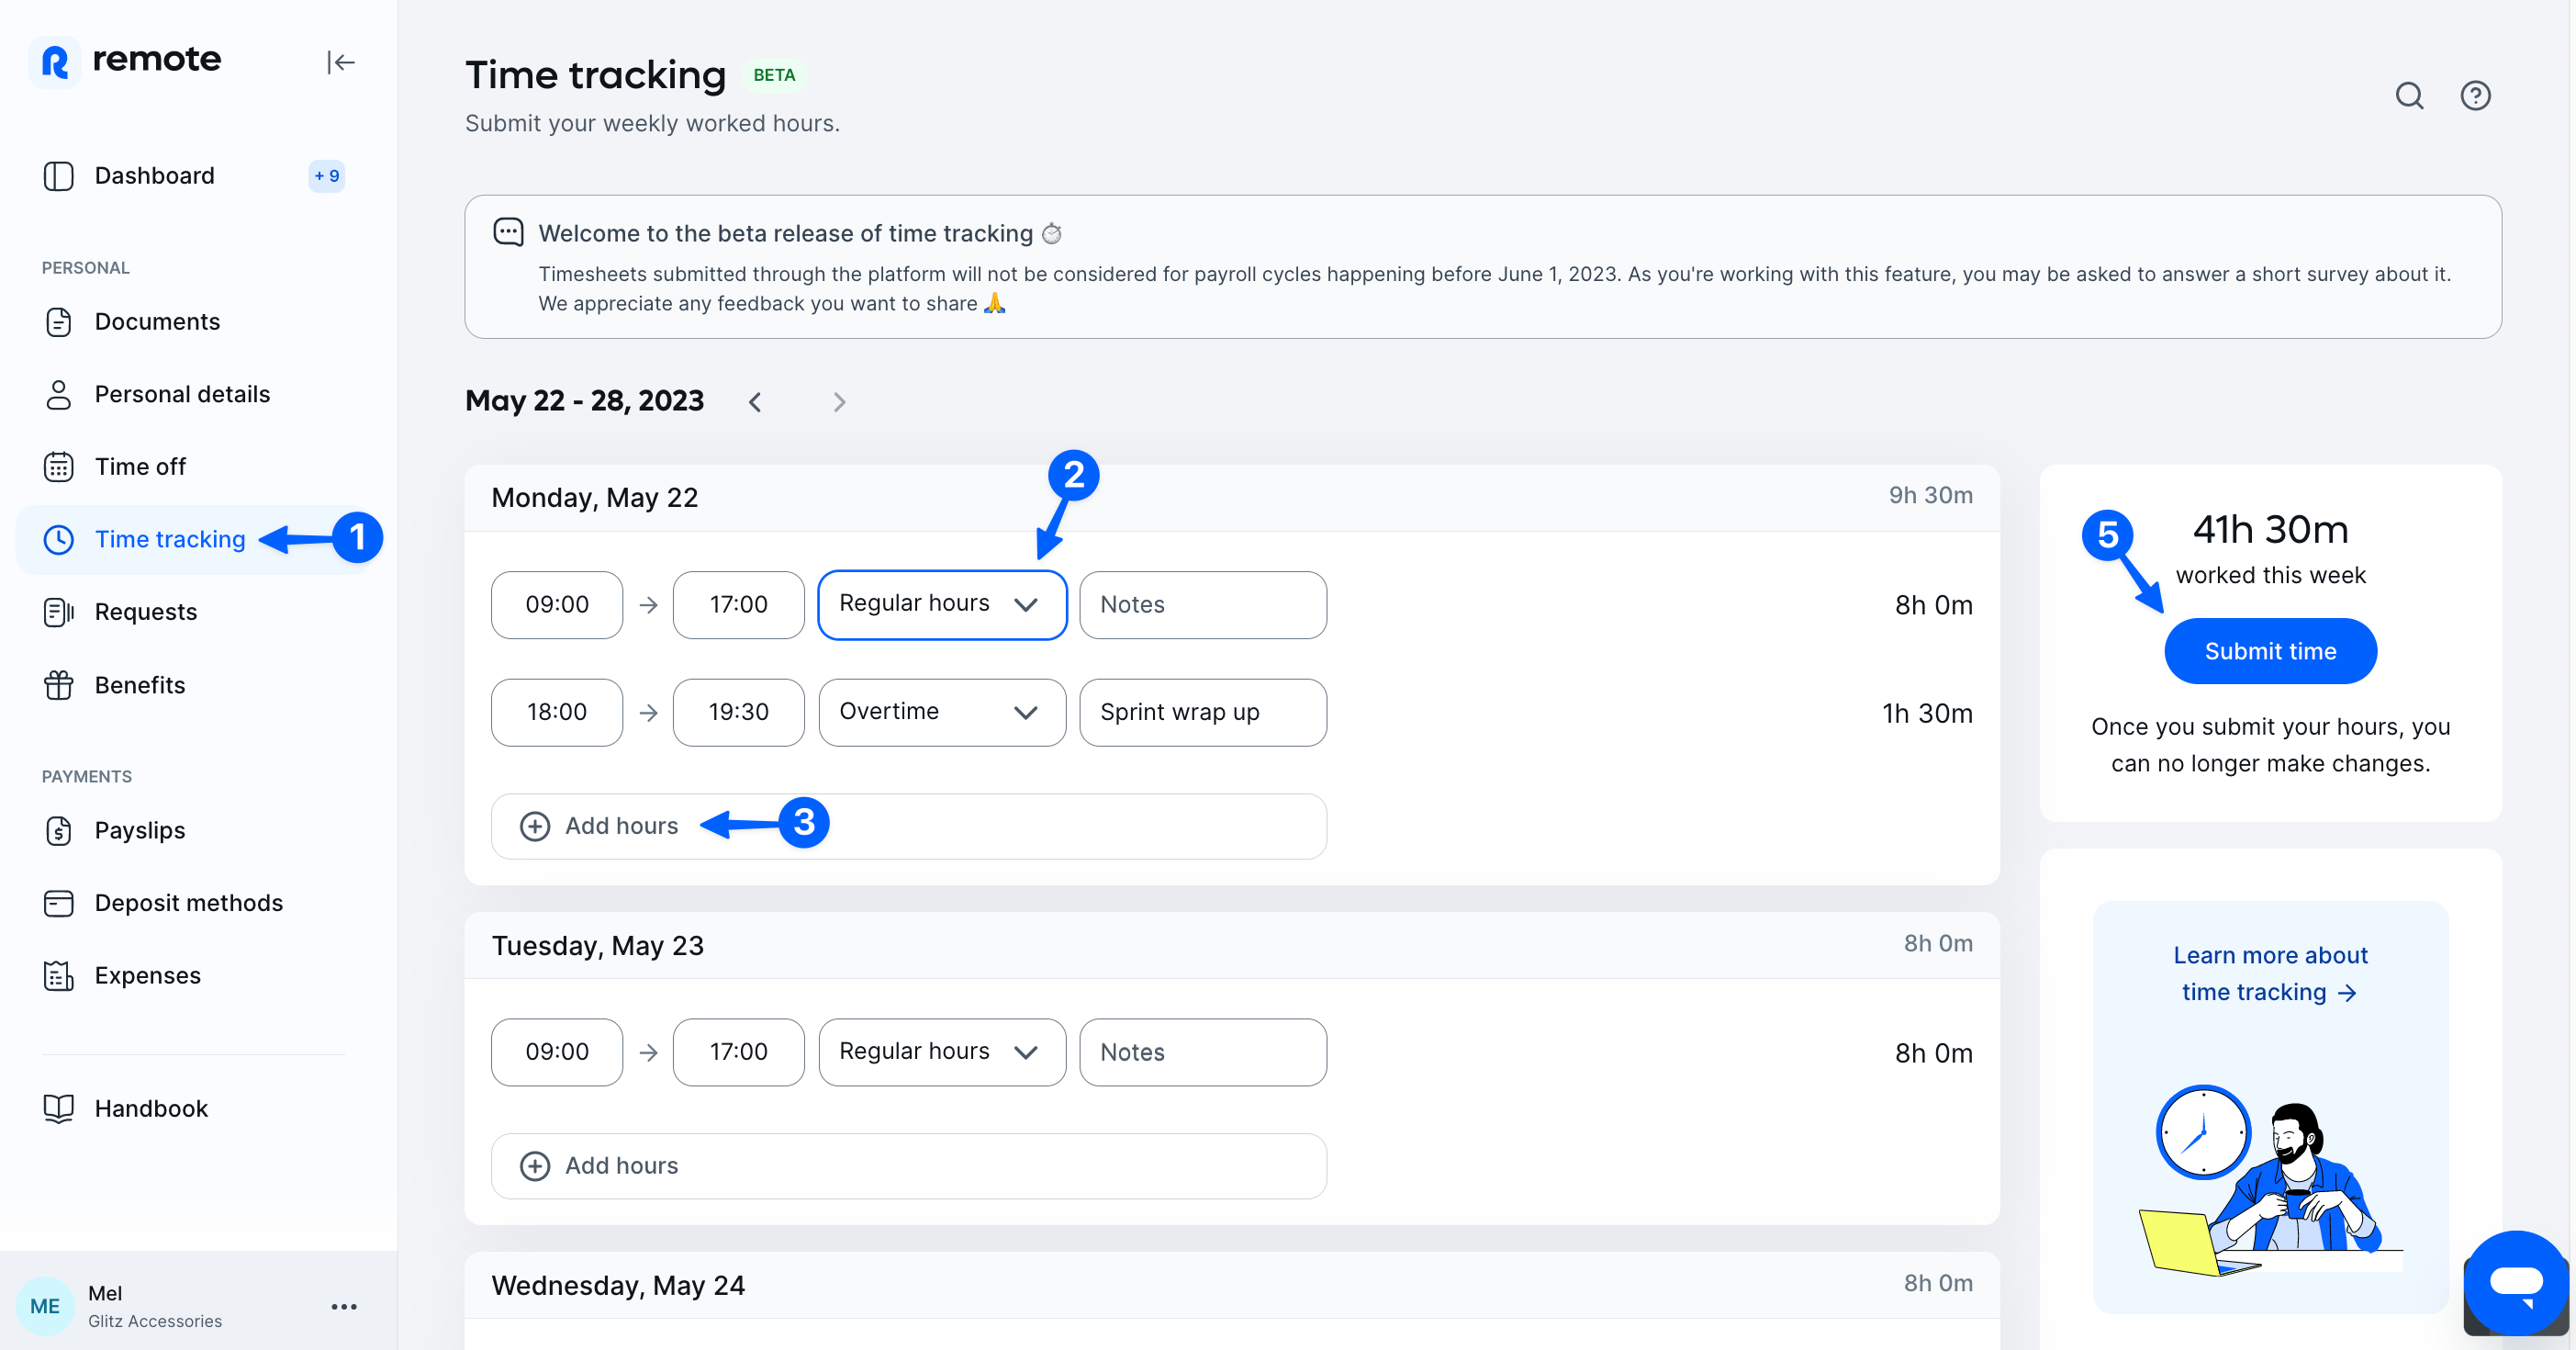Screen dimensions: 2576x1350
Task: Open the Handbook section
Action: tap(151, 1108)
